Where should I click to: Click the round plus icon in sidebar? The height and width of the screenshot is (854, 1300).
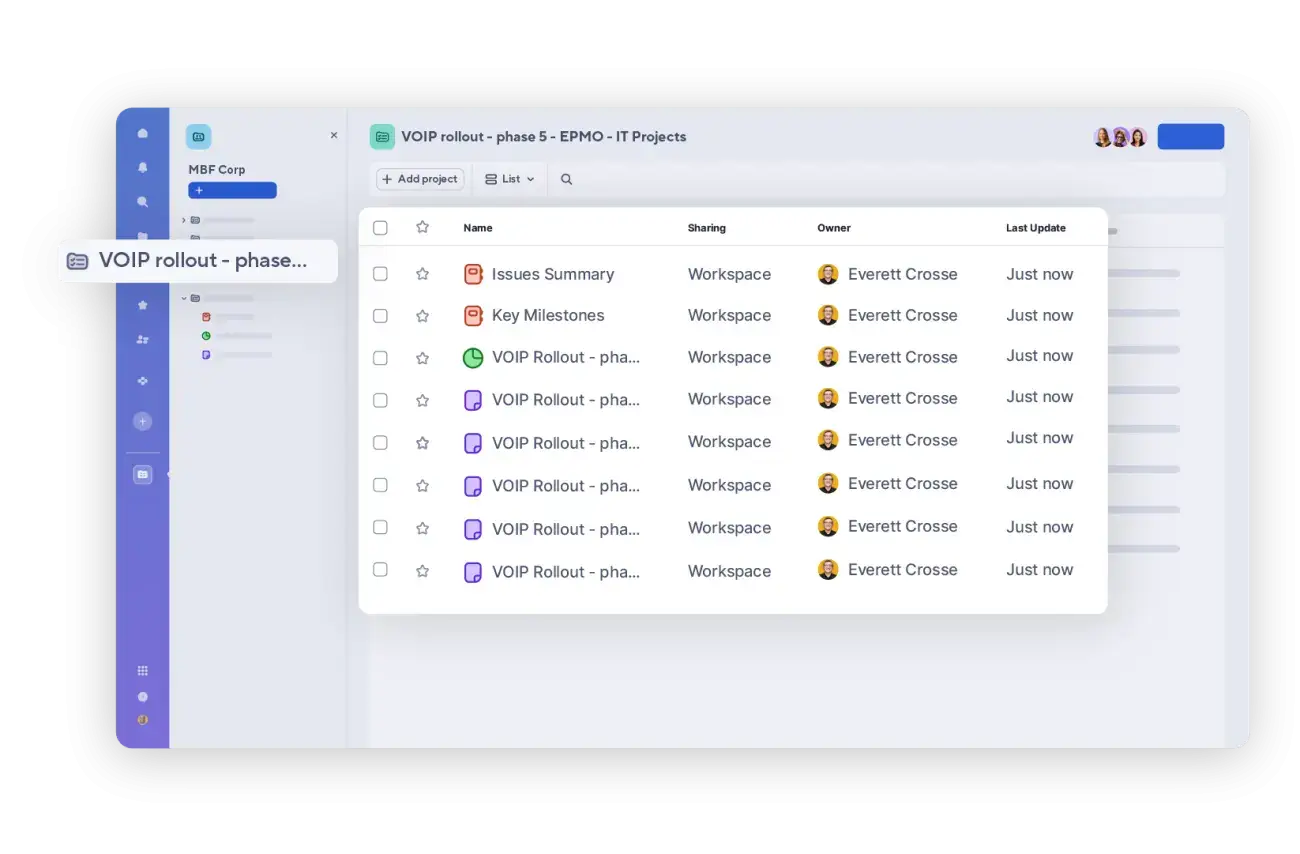[x=142, y=421]
